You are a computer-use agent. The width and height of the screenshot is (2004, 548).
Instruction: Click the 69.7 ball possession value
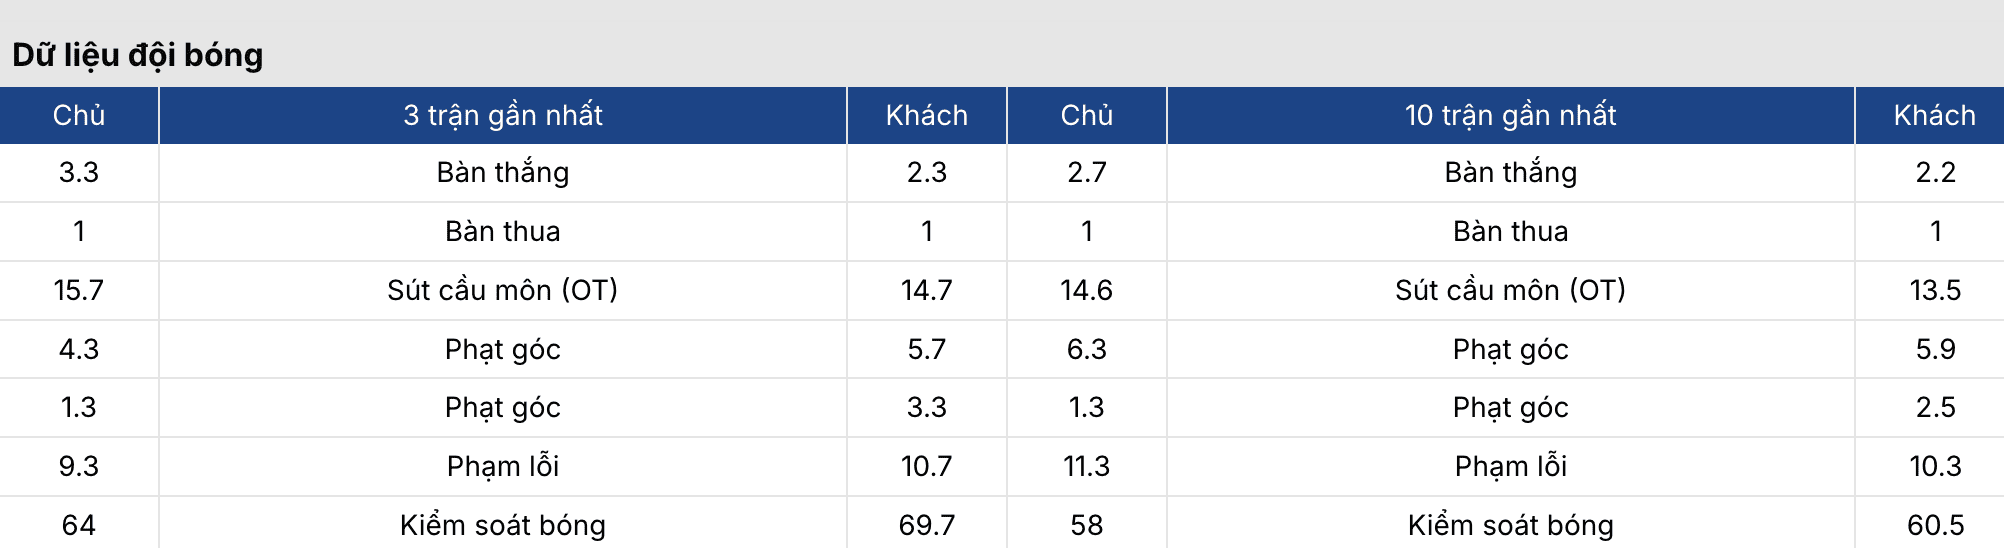(926, 525)
